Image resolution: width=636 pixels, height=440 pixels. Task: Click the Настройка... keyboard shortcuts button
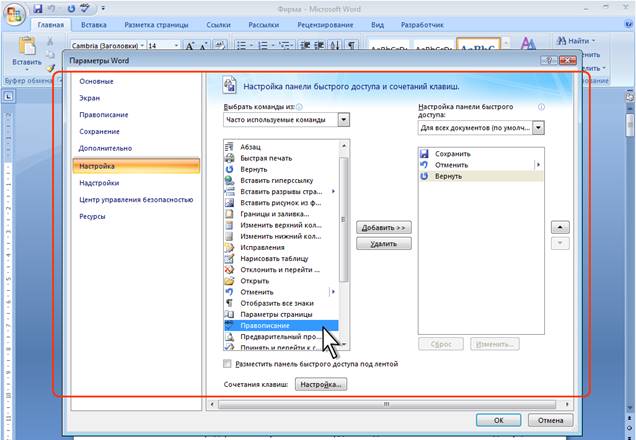pos(320,384)
